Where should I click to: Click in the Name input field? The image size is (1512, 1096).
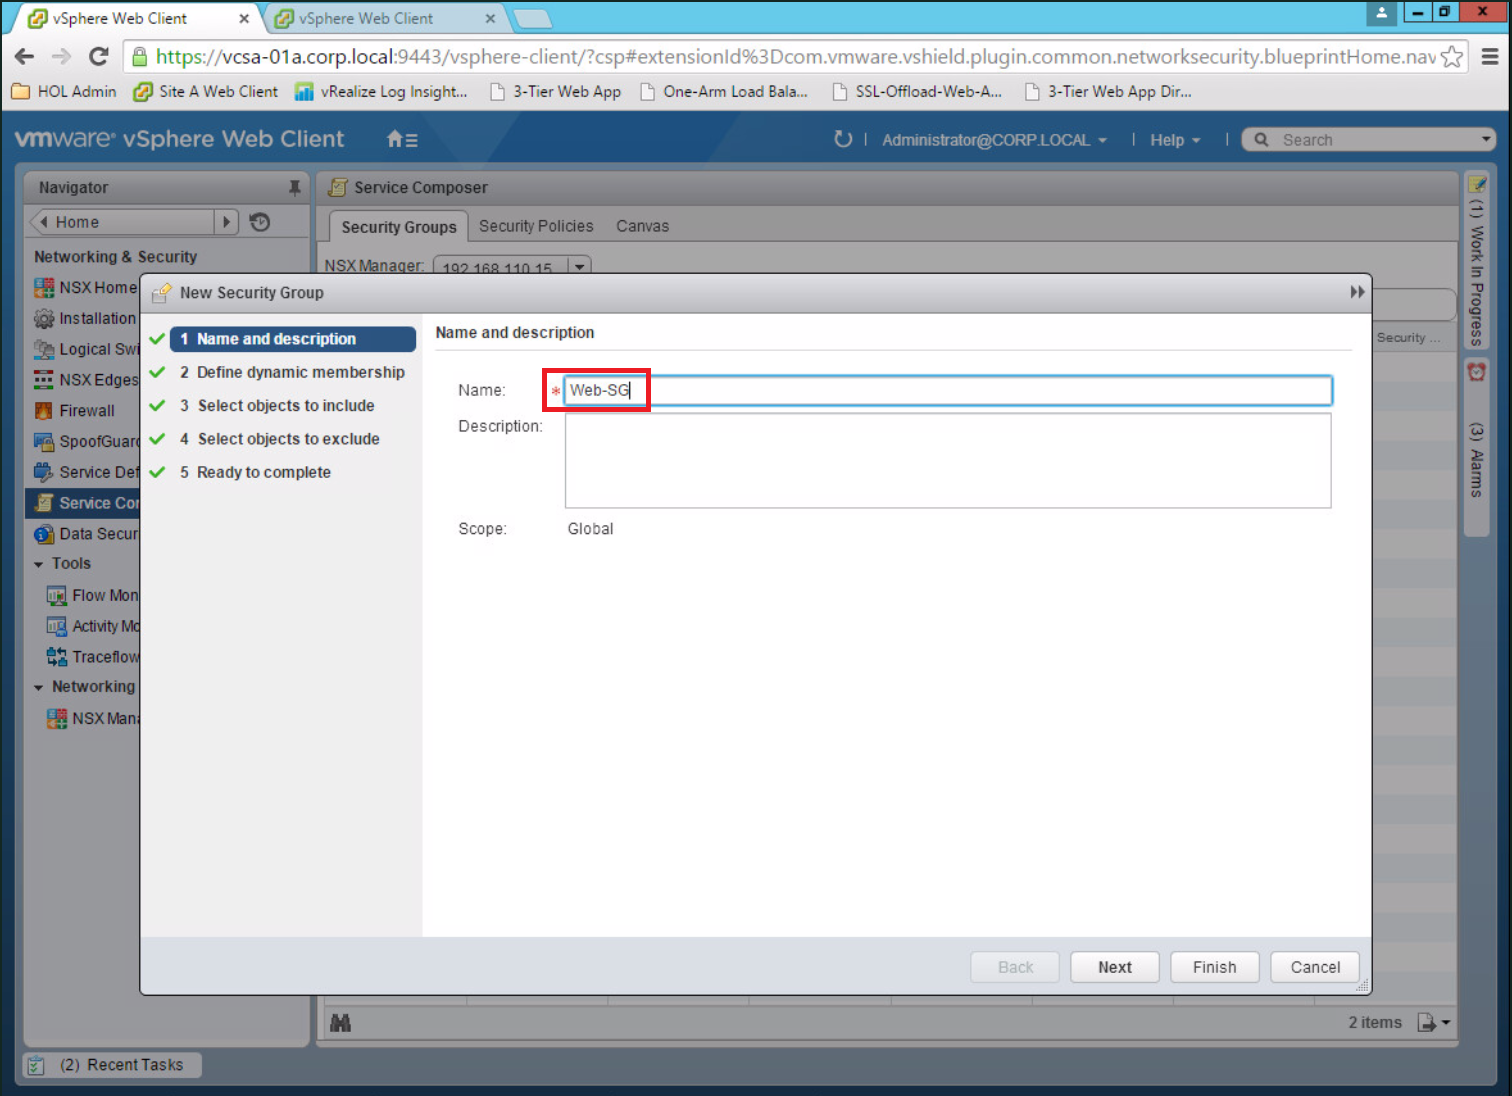pos(948,390)
